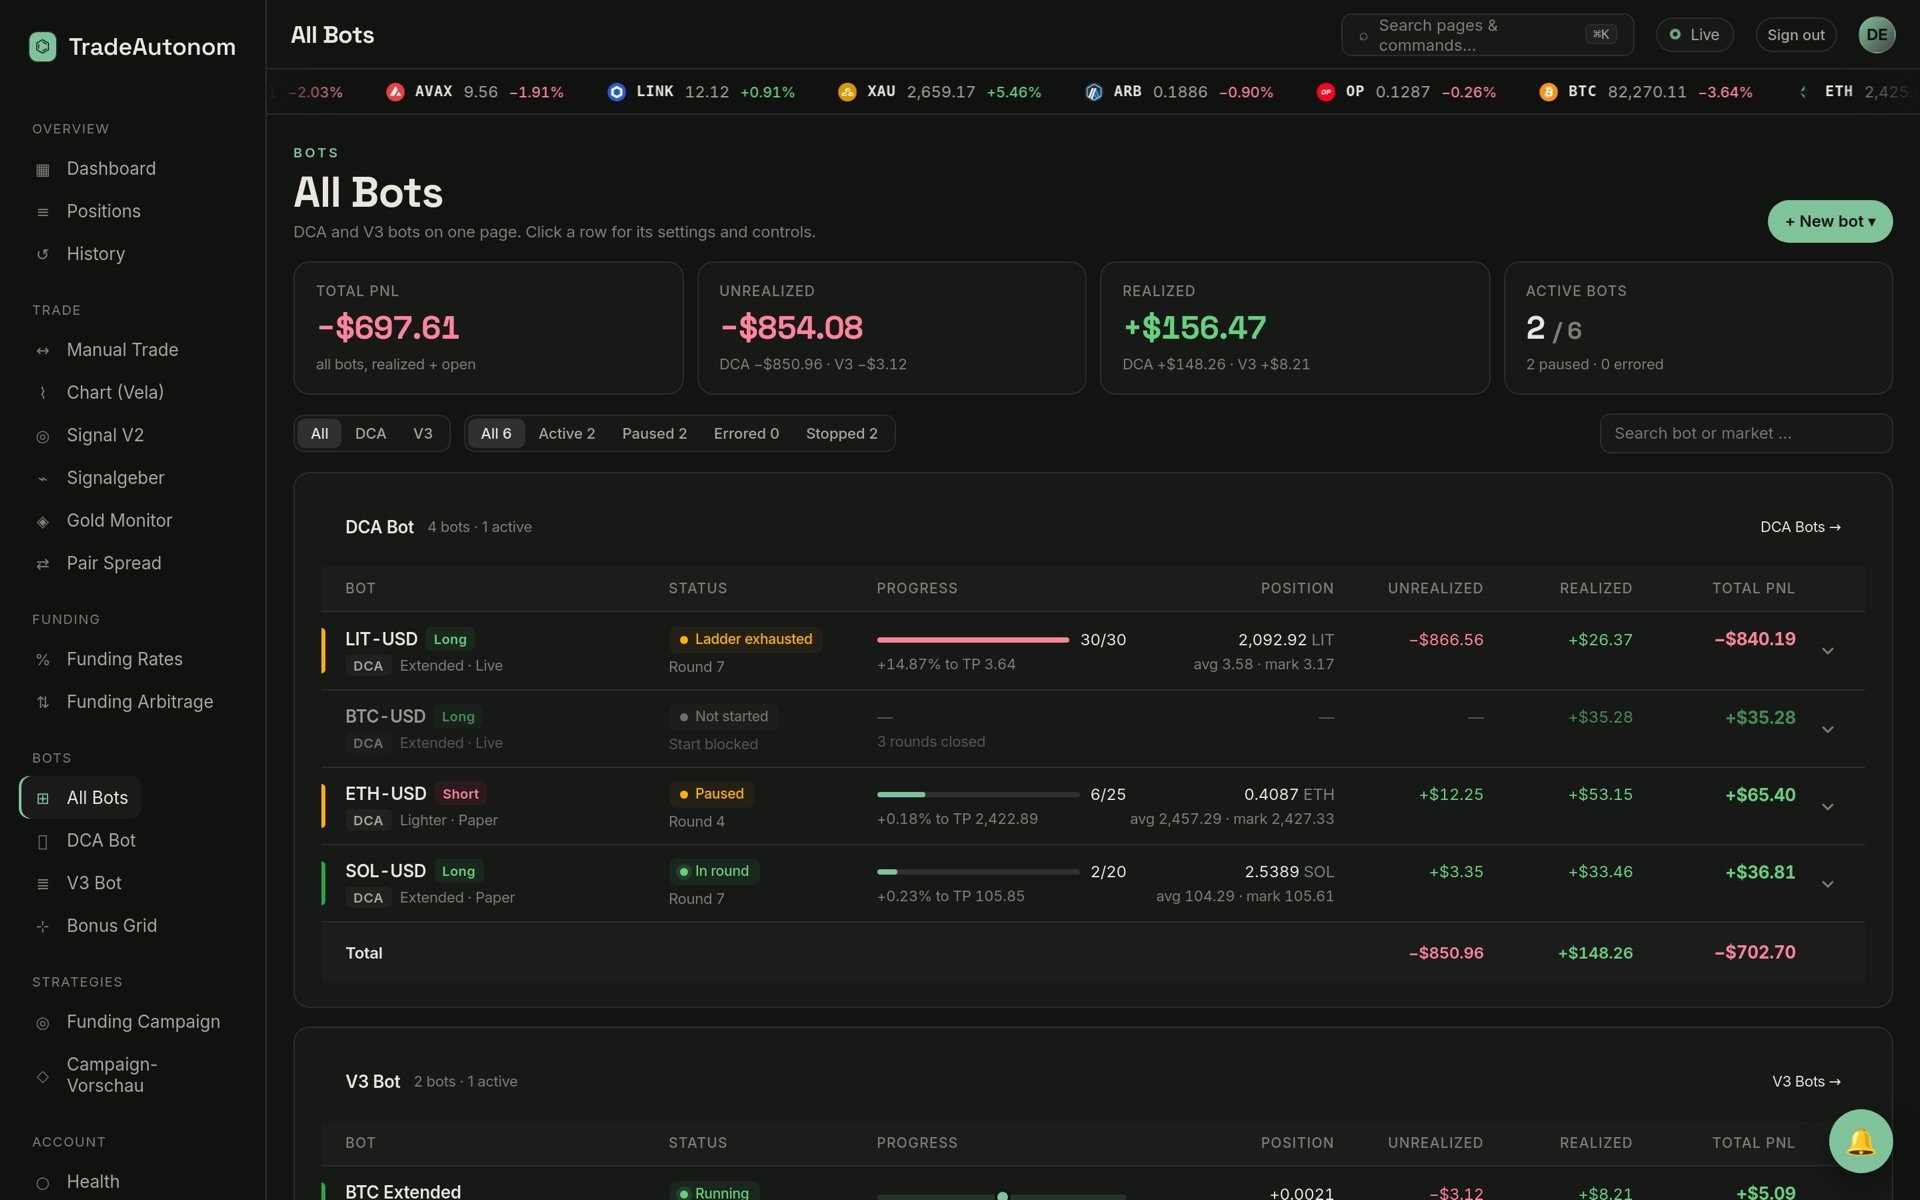
Task: Show only Stopped 2 bots
Action: tap(841, 433)
